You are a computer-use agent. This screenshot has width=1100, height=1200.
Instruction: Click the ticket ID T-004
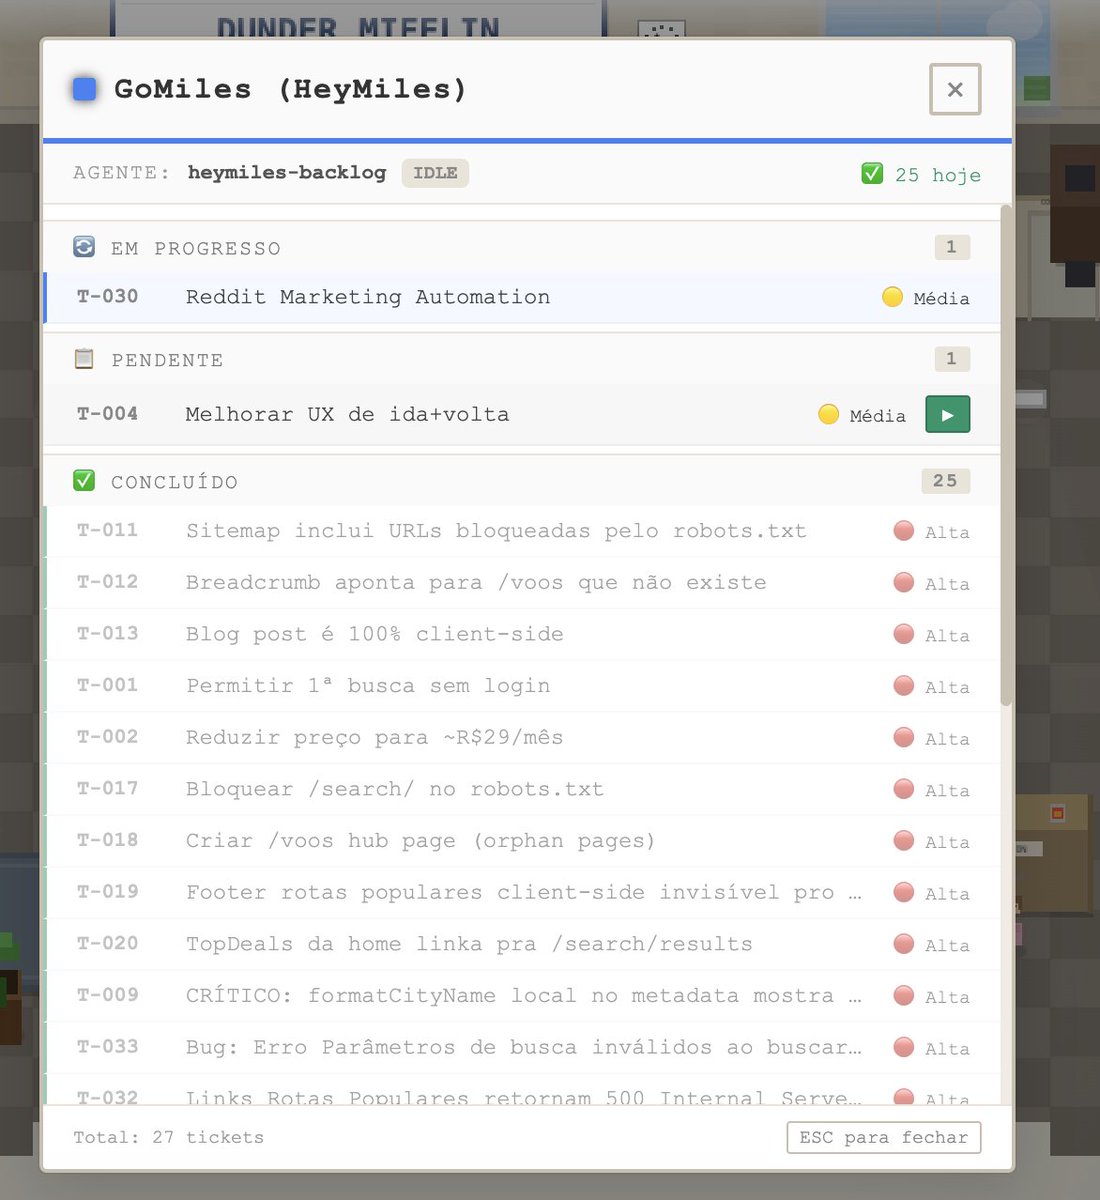pyautogui.click(x=108, y=414)
